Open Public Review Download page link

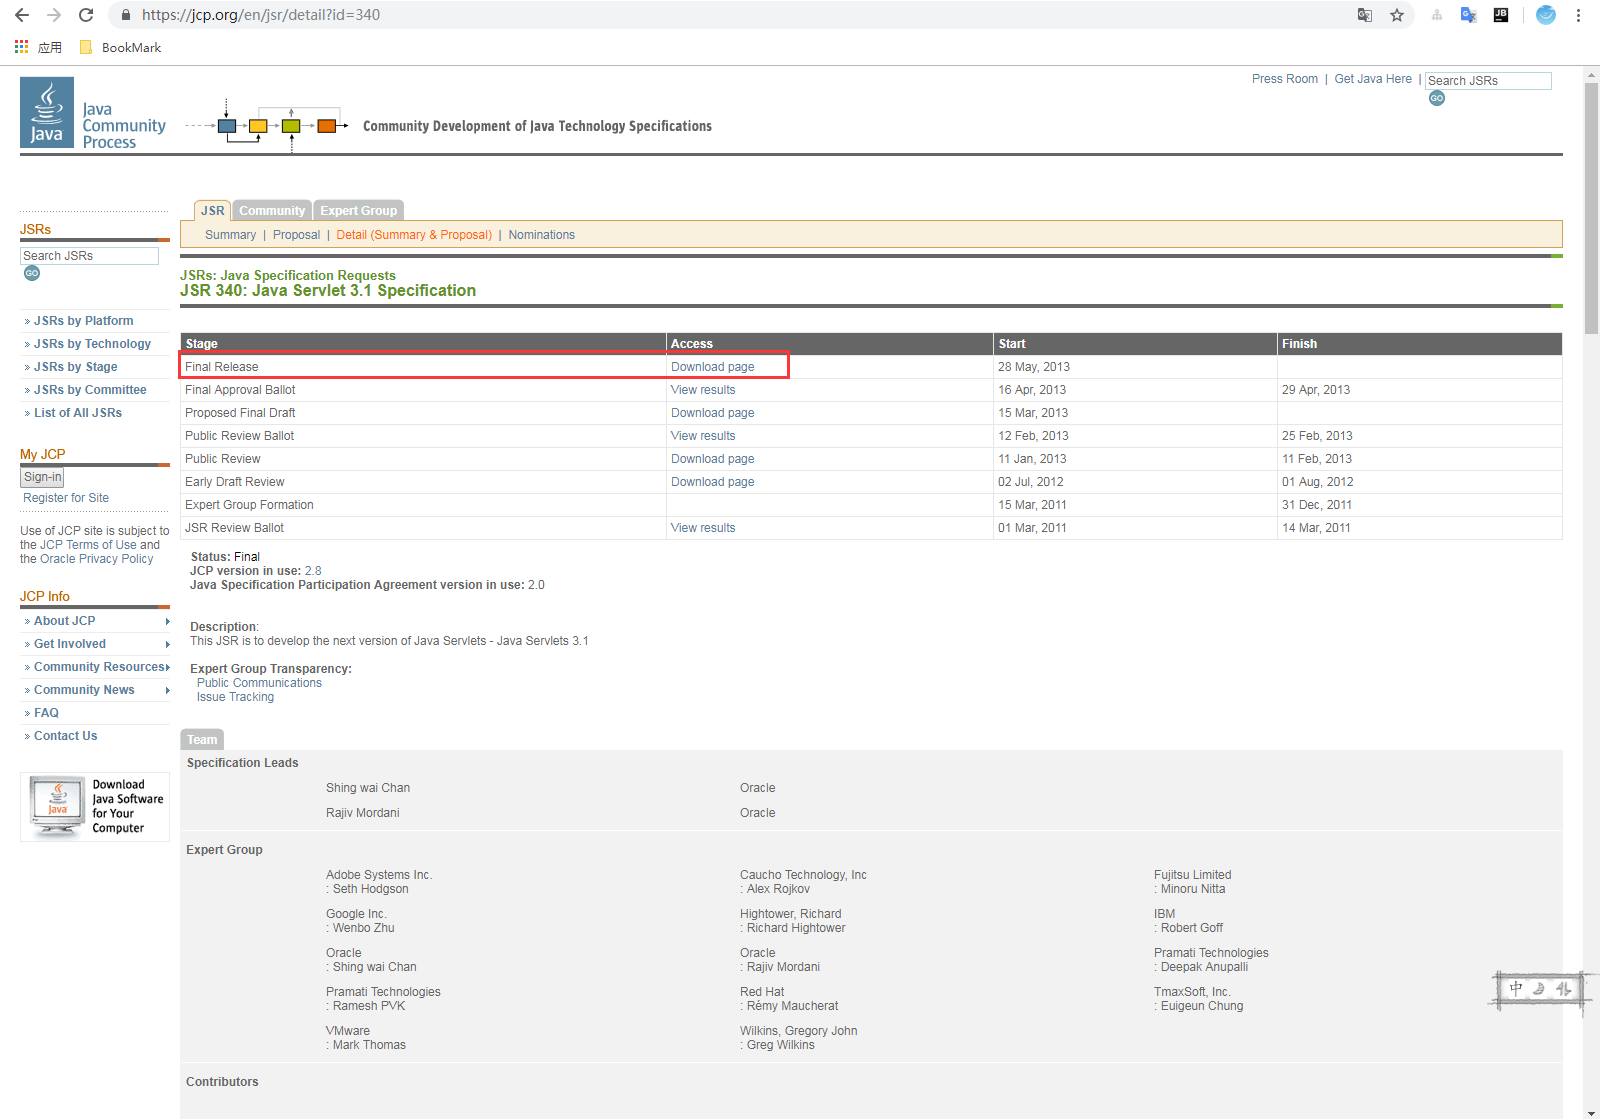coord(712,459)
